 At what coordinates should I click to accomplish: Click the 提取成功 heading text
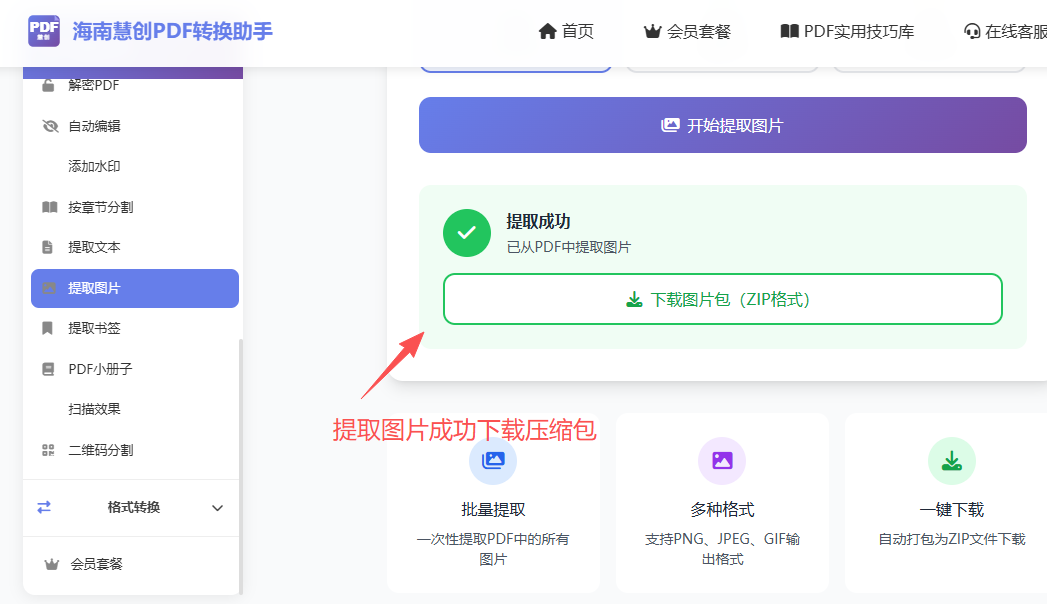538,222
